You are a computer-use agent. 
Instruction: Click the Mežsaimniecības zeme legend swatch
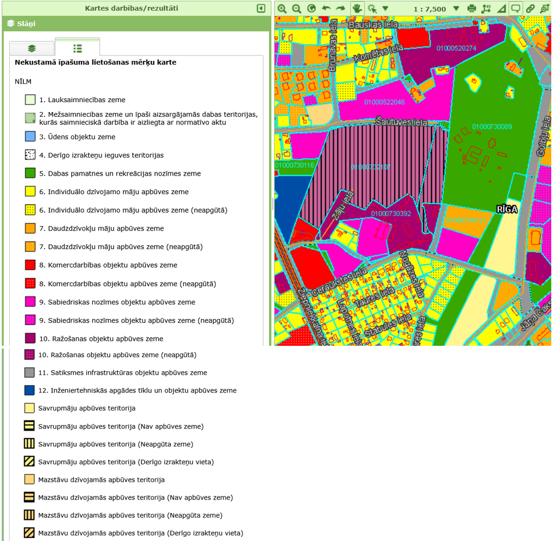(x=30, y=118)
